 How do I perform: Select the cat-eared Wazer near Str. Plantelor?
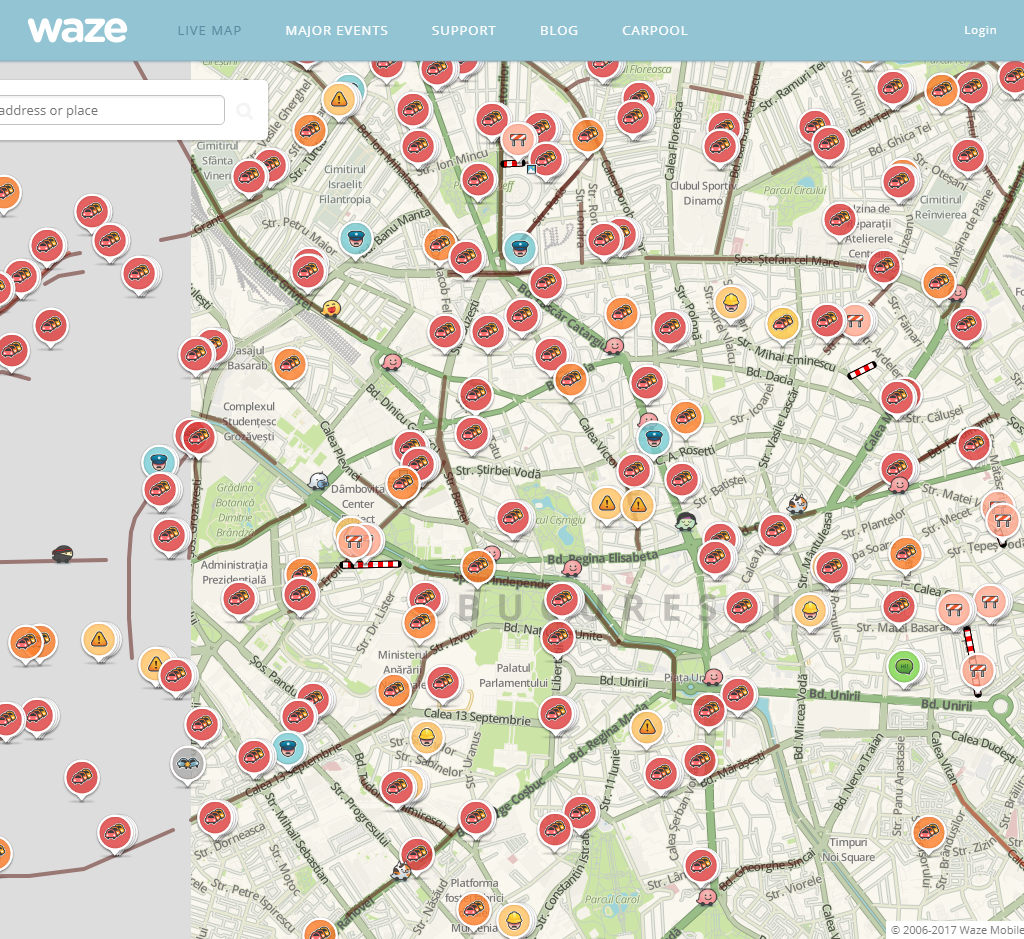point(797,503)
